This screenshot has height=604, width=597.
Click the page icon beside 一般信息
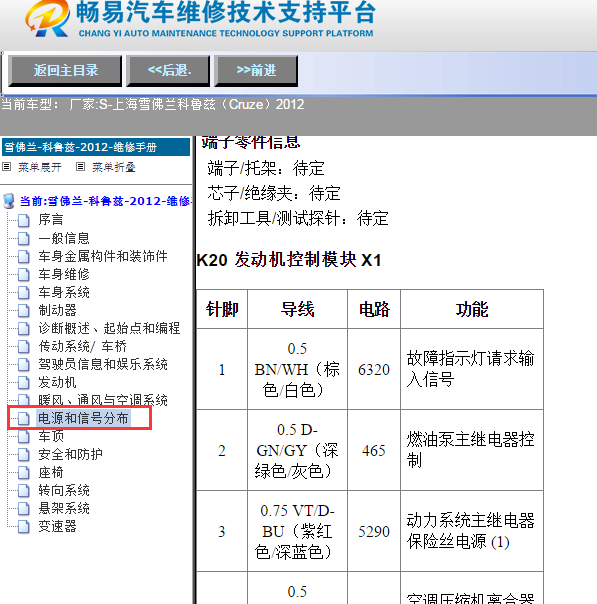(23, 239)
